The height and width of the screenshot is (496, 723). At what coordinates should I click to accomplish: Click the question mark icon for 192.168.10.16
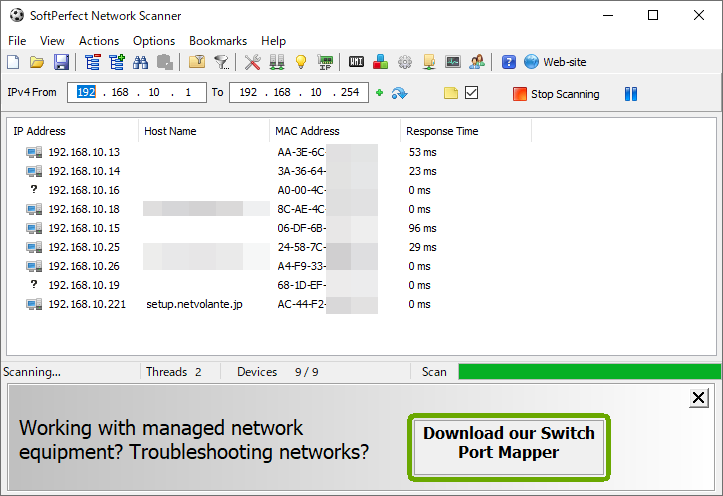coord(34,189)
